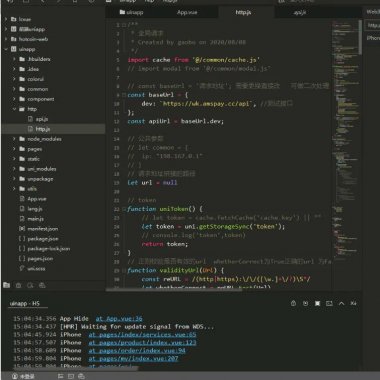Expand the .hbuilderx folder
The height and width of the screenshot is (380, 380).
pyautogui.click(x=14, y=59)
